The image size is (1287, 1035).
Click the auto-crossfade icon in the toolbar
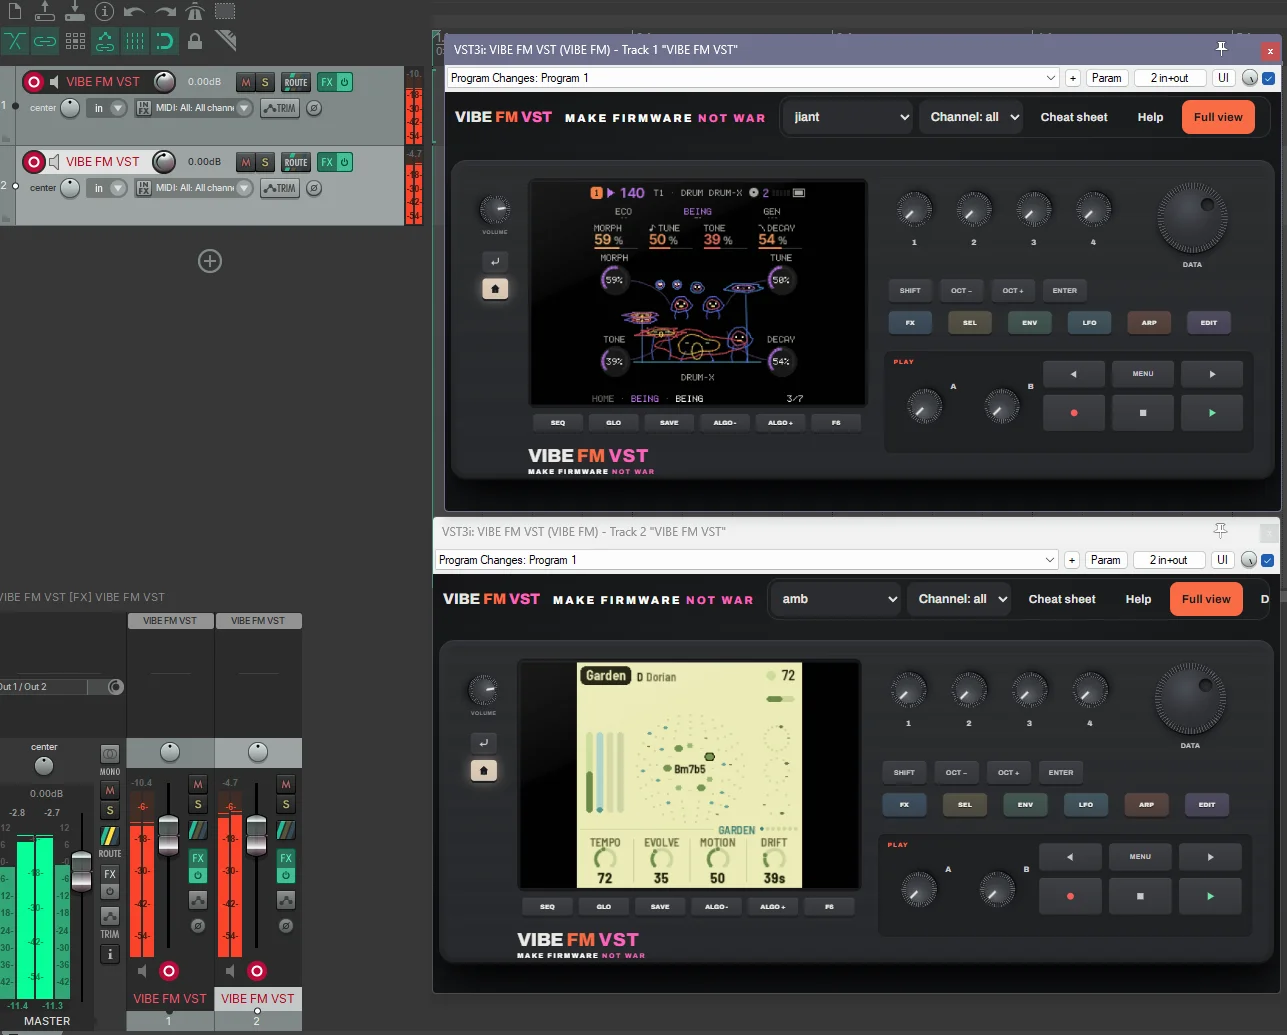coord(15,41)
